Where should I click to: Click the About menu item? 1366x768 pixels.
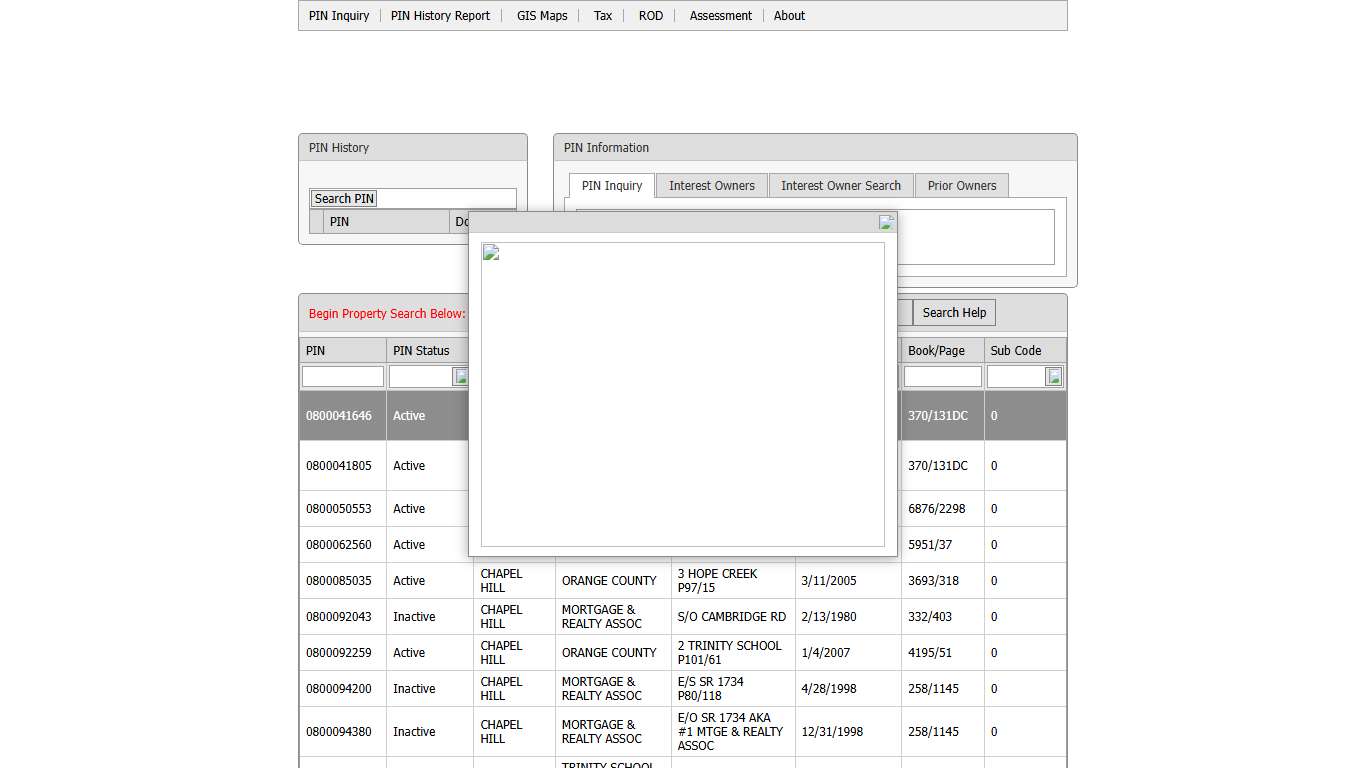(x=789, y=16)
